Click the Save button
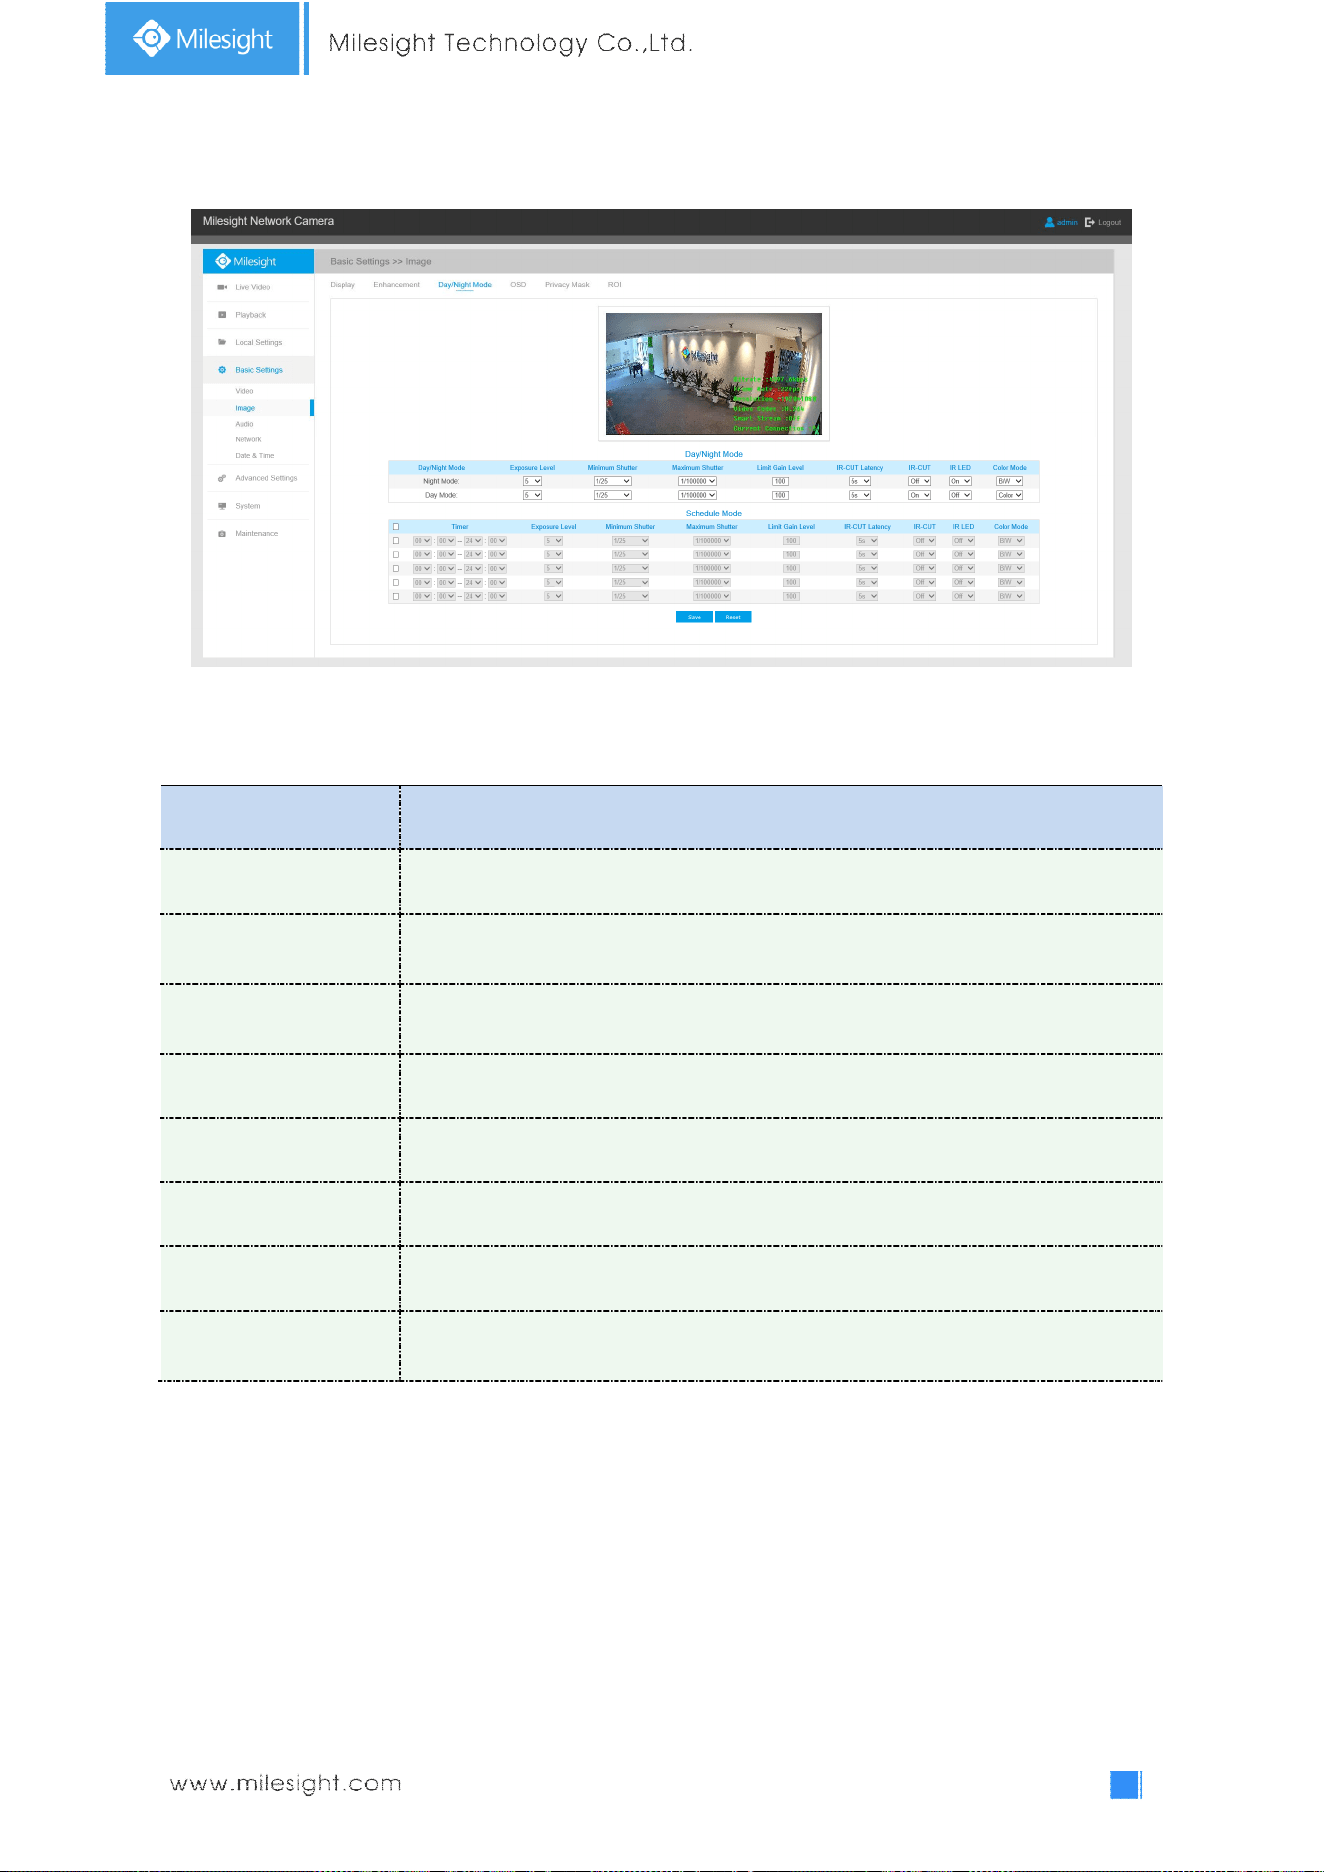Viewport: 1324px width, 1872px height. [694, 617]
